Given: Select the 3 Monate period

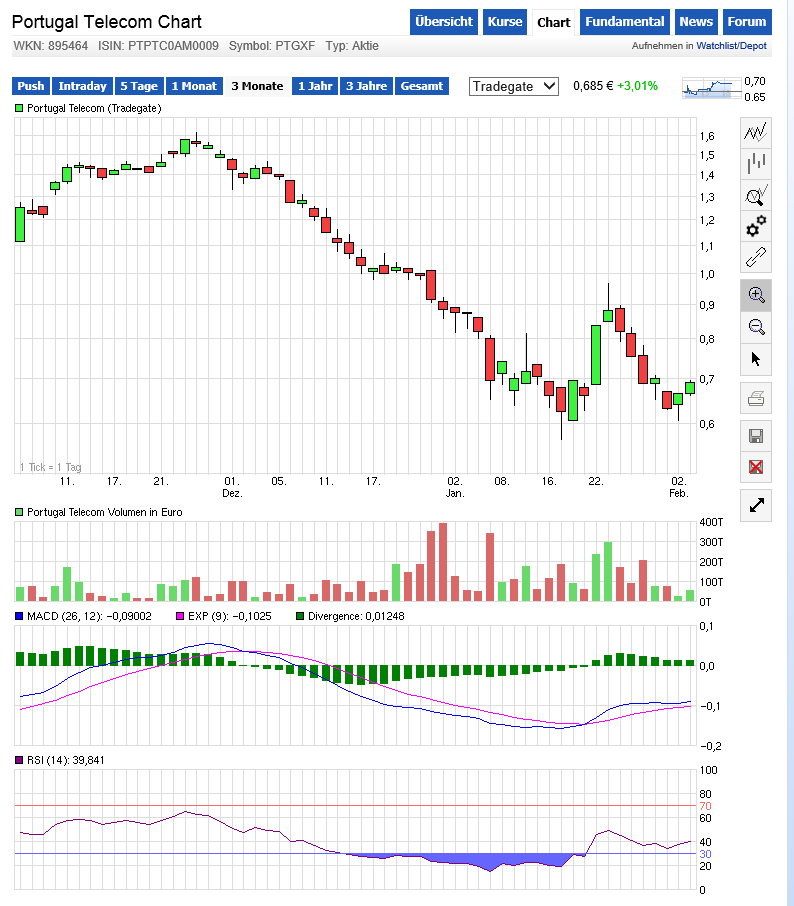Looking at the screenshot, I should tap(257, 86).
